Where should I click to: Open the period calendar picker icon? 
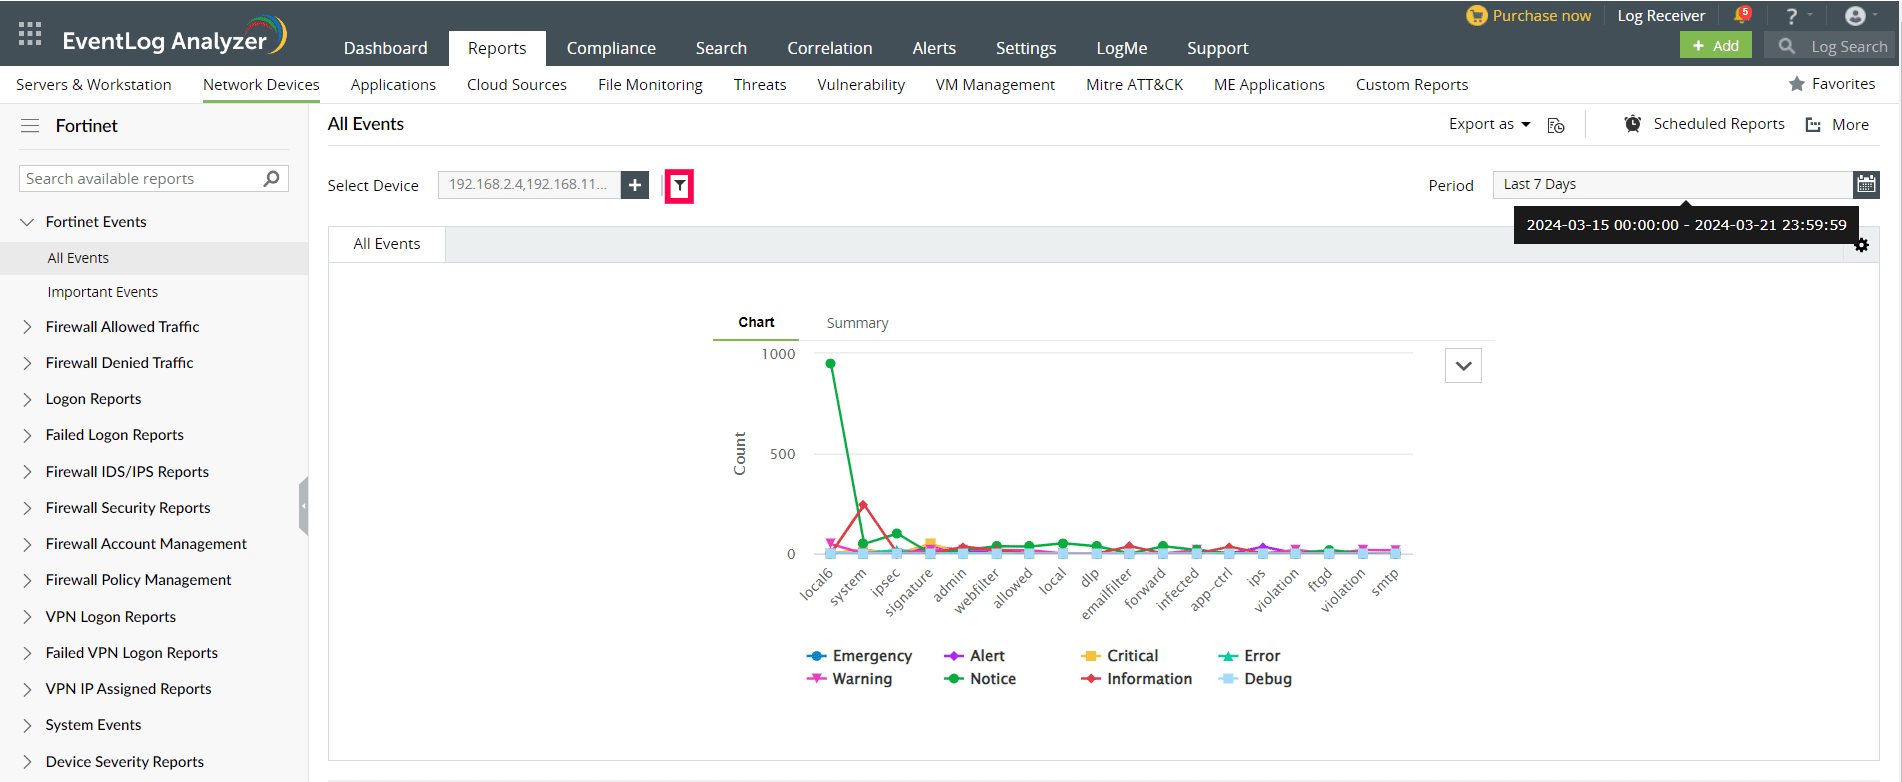[1866, 184]
